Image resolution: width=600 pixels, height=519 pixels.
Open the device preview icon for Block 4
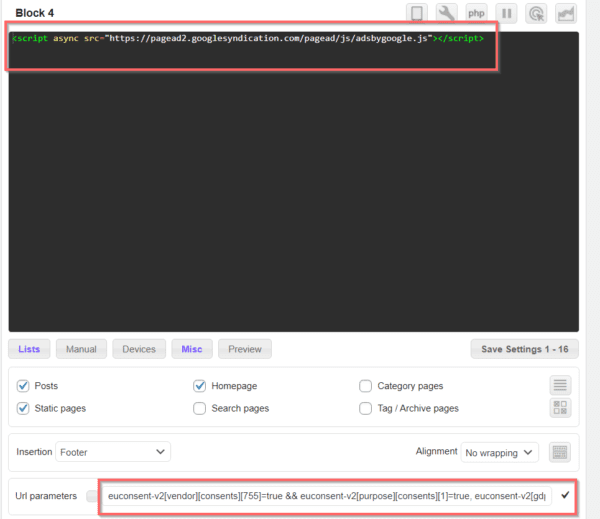click(x=417, y=13)
